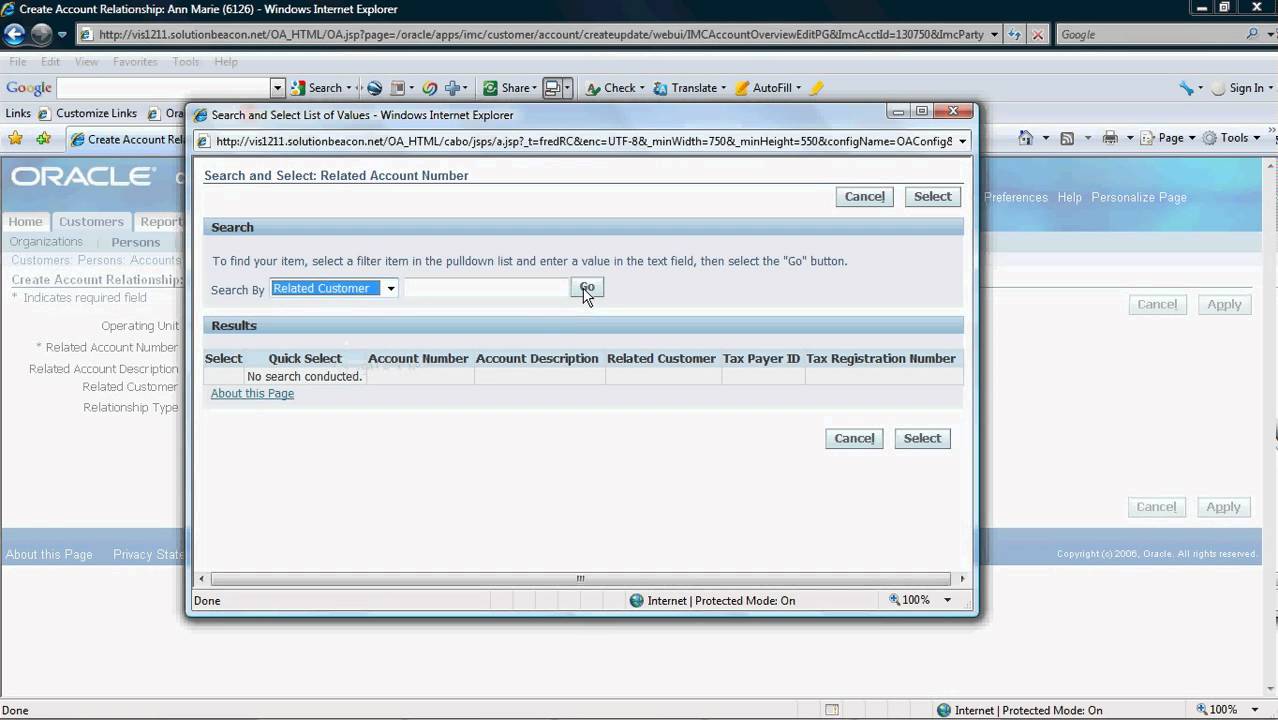Click the Google toolbar globe news icon
The width and height of the screenshot is (1278, 720).
[x=375, y=88]
